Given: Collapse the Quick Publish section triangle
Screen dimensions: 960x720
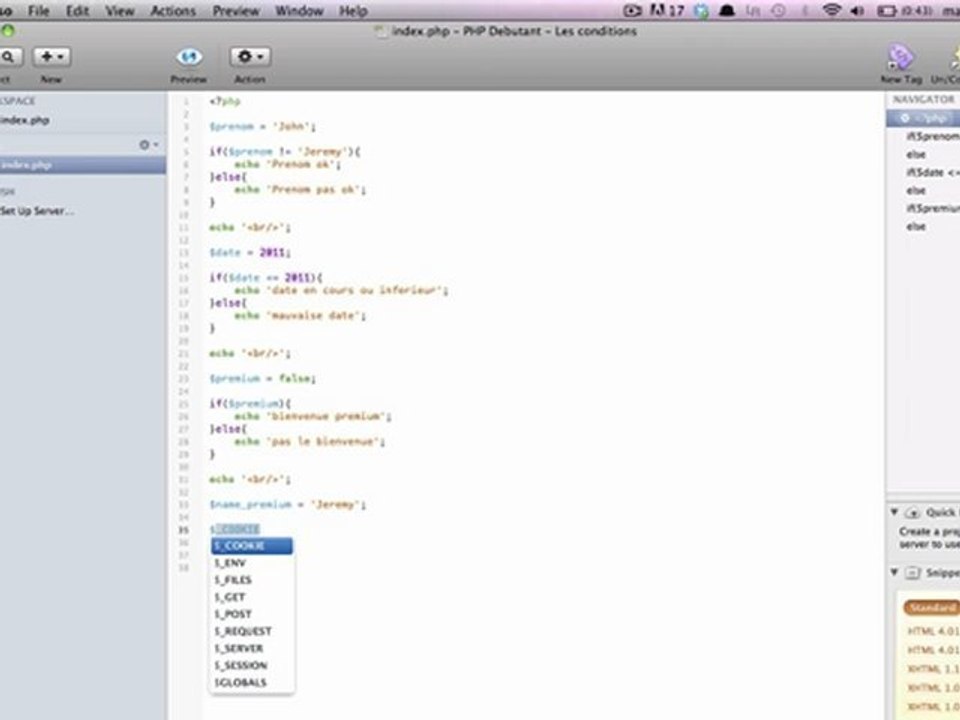Looking at the screenshot, I should [x=894, y=512].
